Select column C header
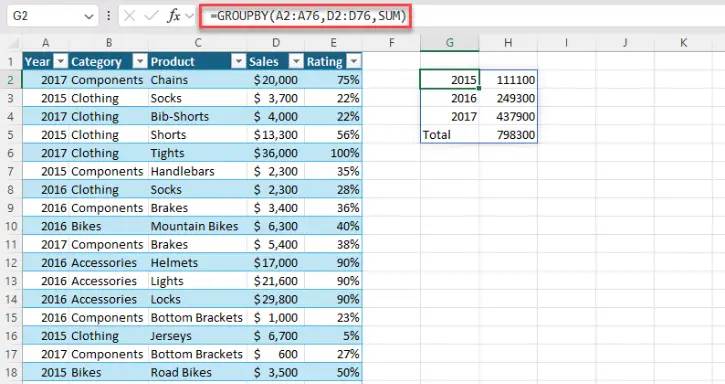 [x=198, y=43]
